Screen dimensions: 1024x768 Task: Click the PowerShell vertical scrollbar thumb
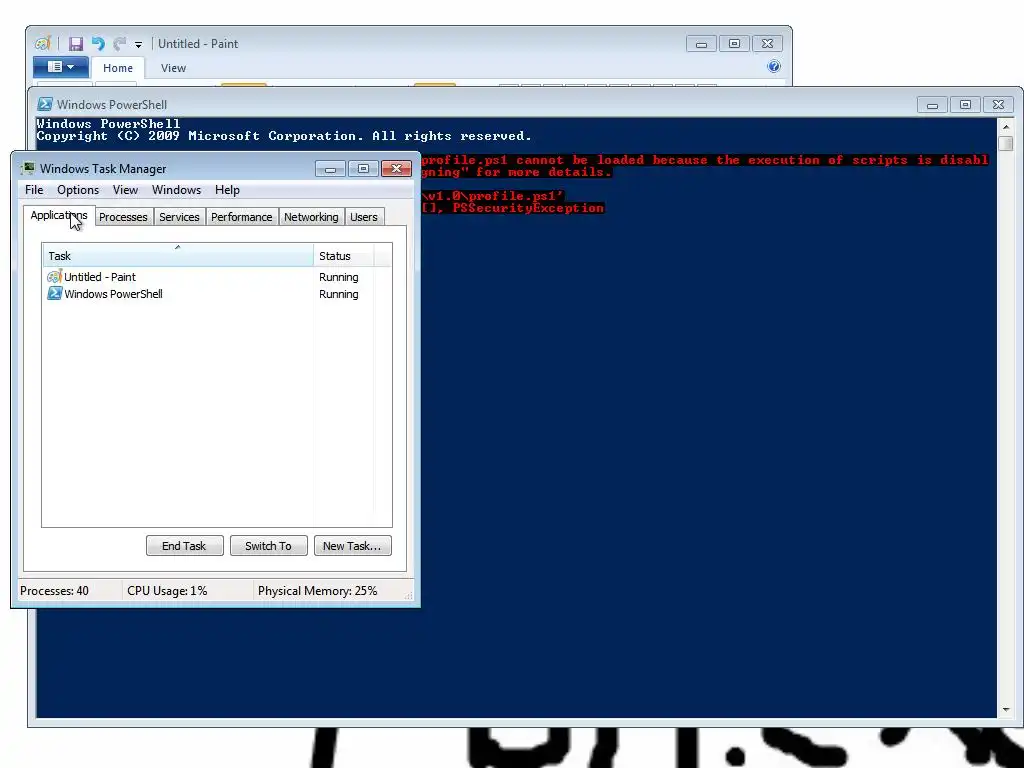1006,144
